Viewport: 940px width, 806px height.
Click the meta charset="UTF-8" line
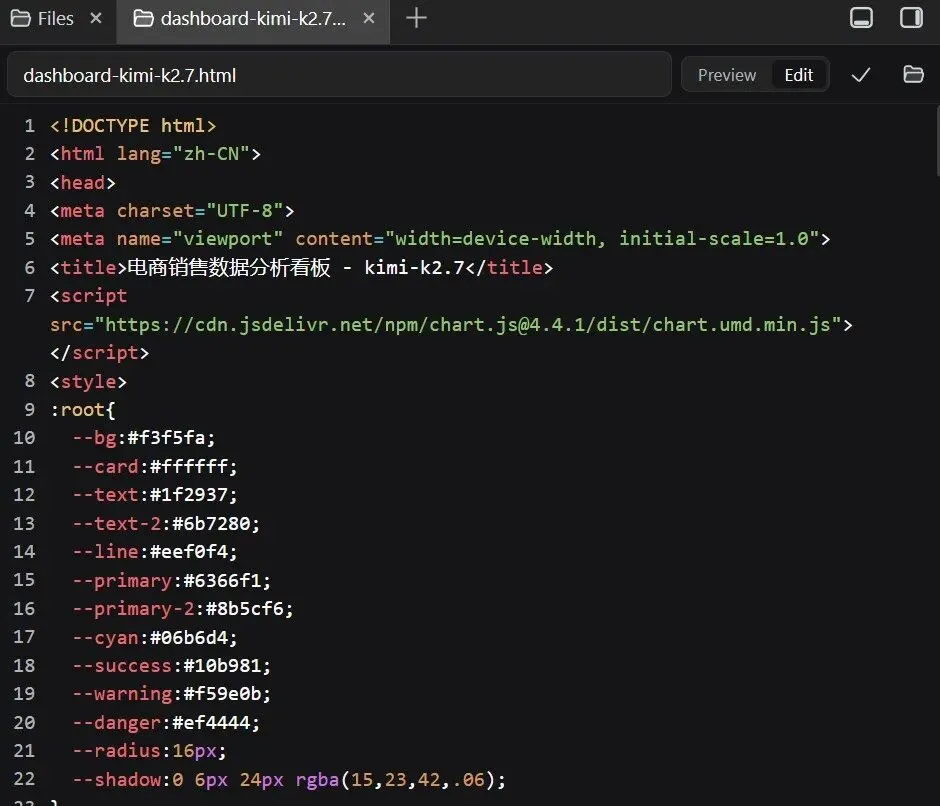coord(172,210)
